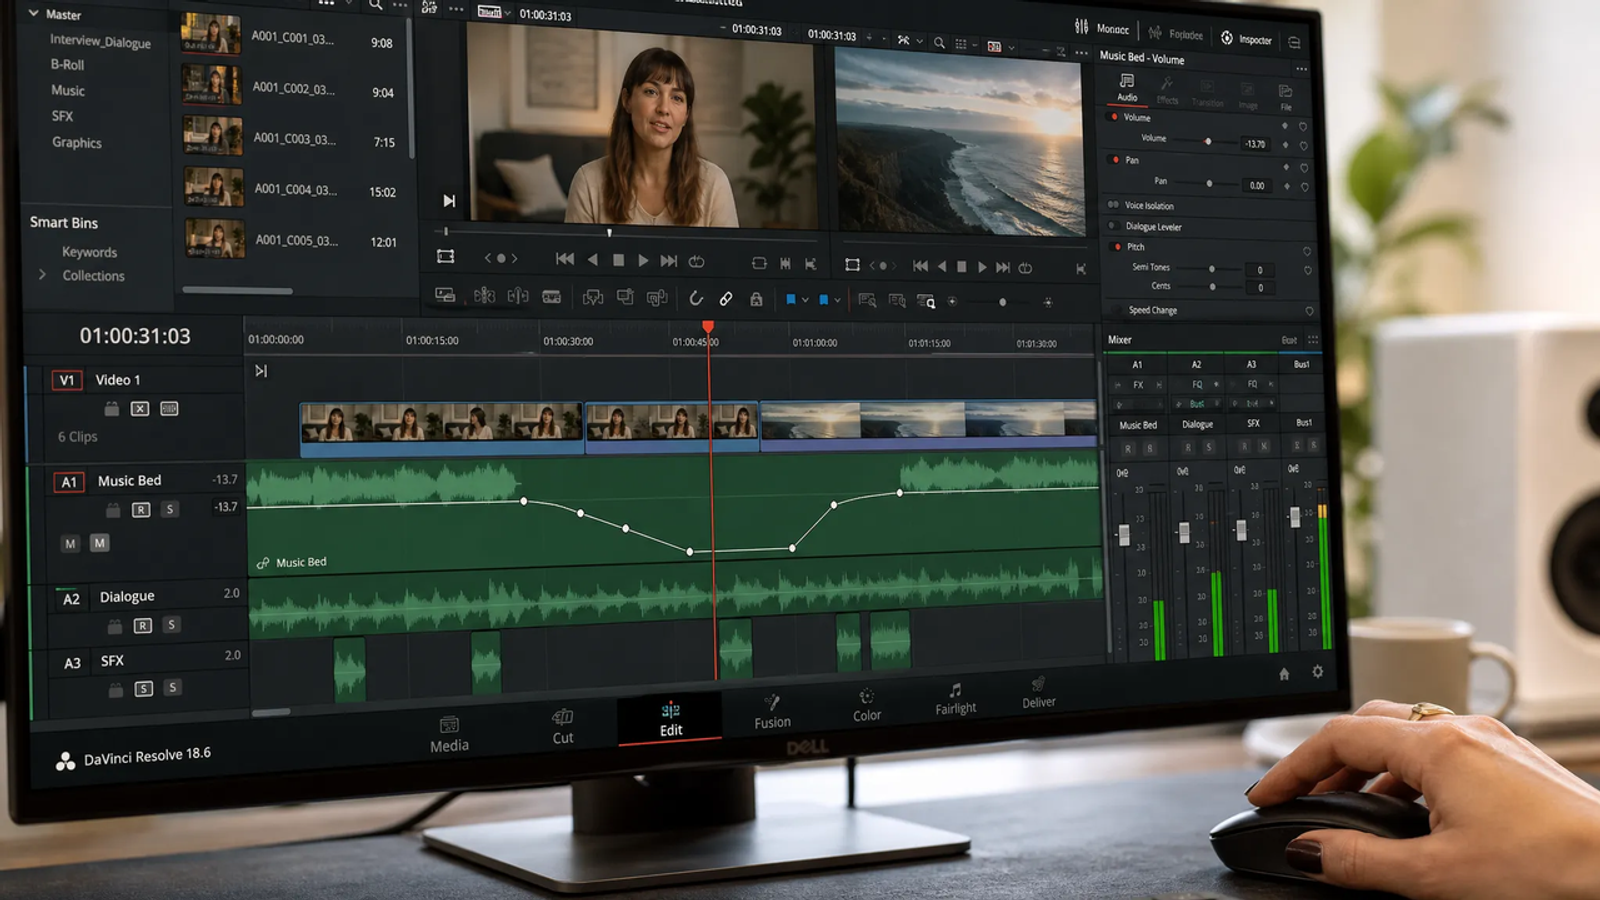The image size is (1600, 900).
Task: Adjust the Volume slider in Inspector
Action: pos(1208,141)
